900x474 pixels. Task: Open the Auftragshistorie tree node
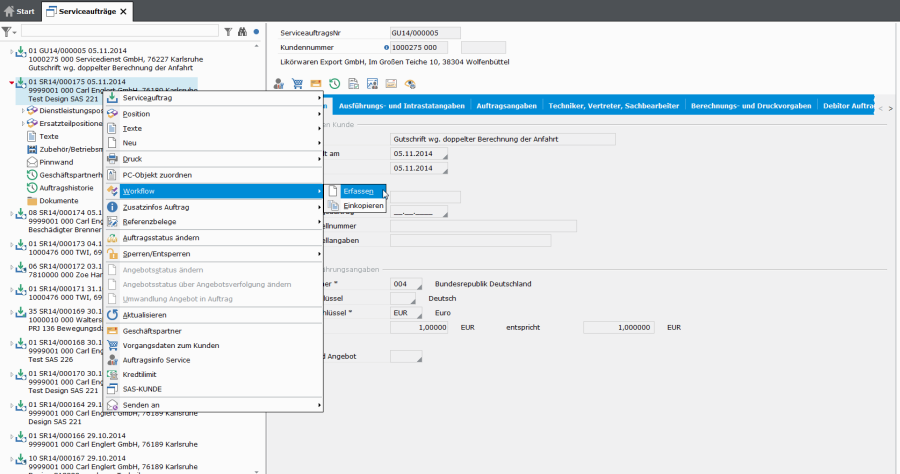pos(67,187)
